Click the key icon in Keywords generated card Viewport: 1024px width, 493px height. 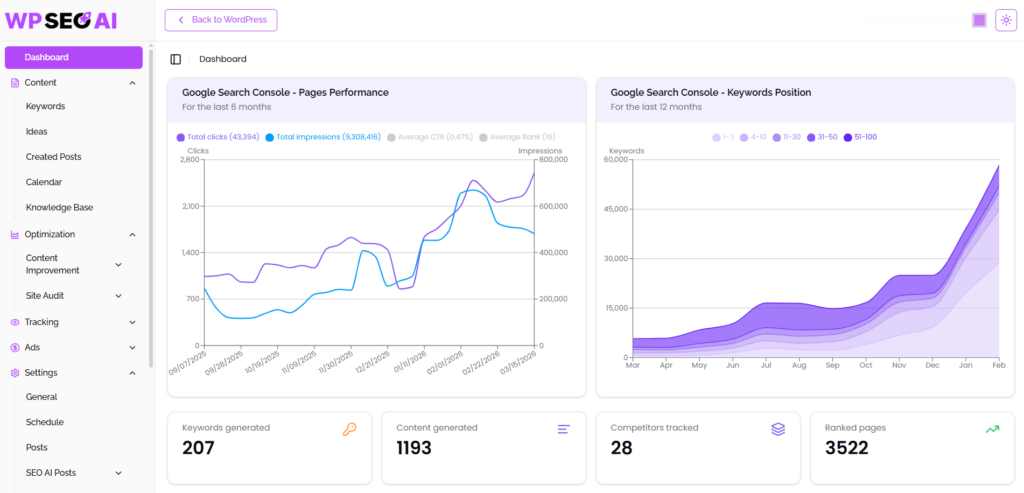pyautogui.click(x=349, y=429)
